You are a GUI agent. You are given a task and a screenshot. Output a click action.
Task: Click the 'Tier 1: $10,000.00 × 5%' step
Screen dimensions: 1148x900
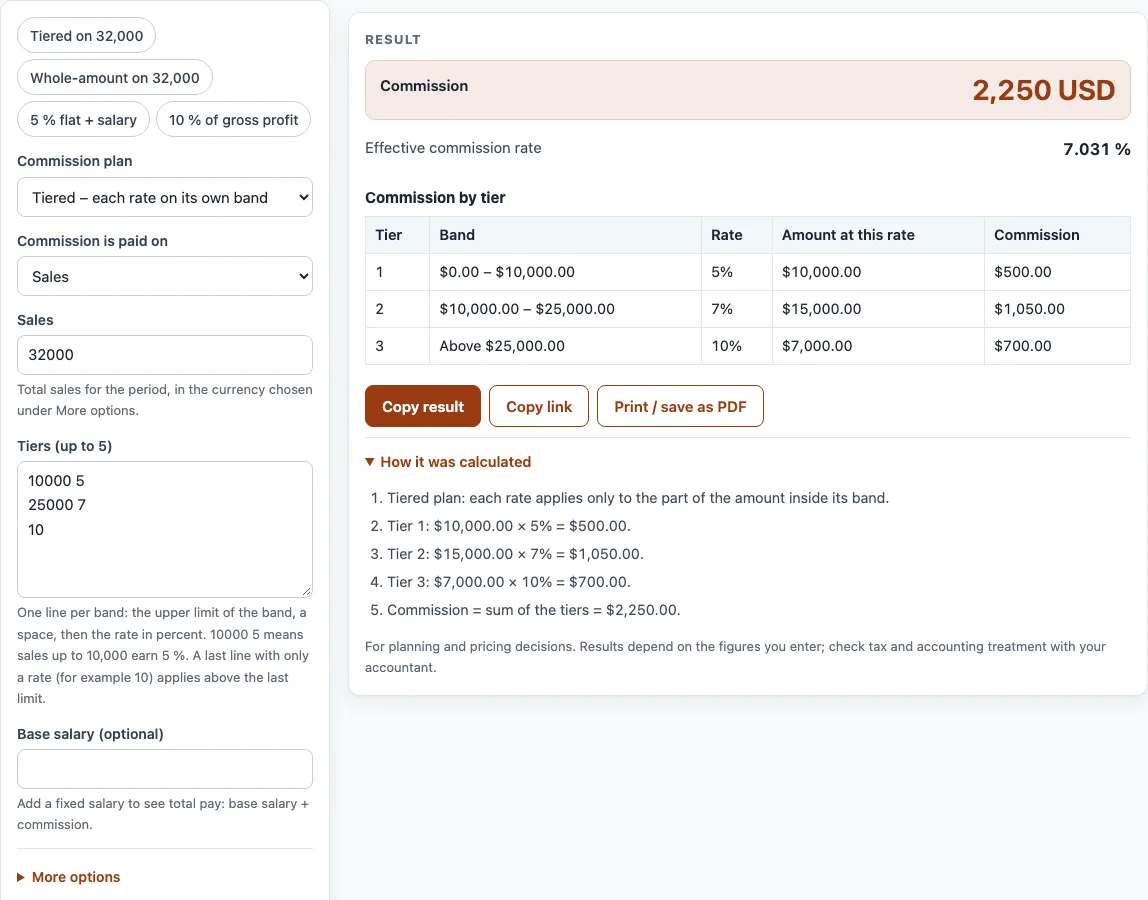coord(509,526)
